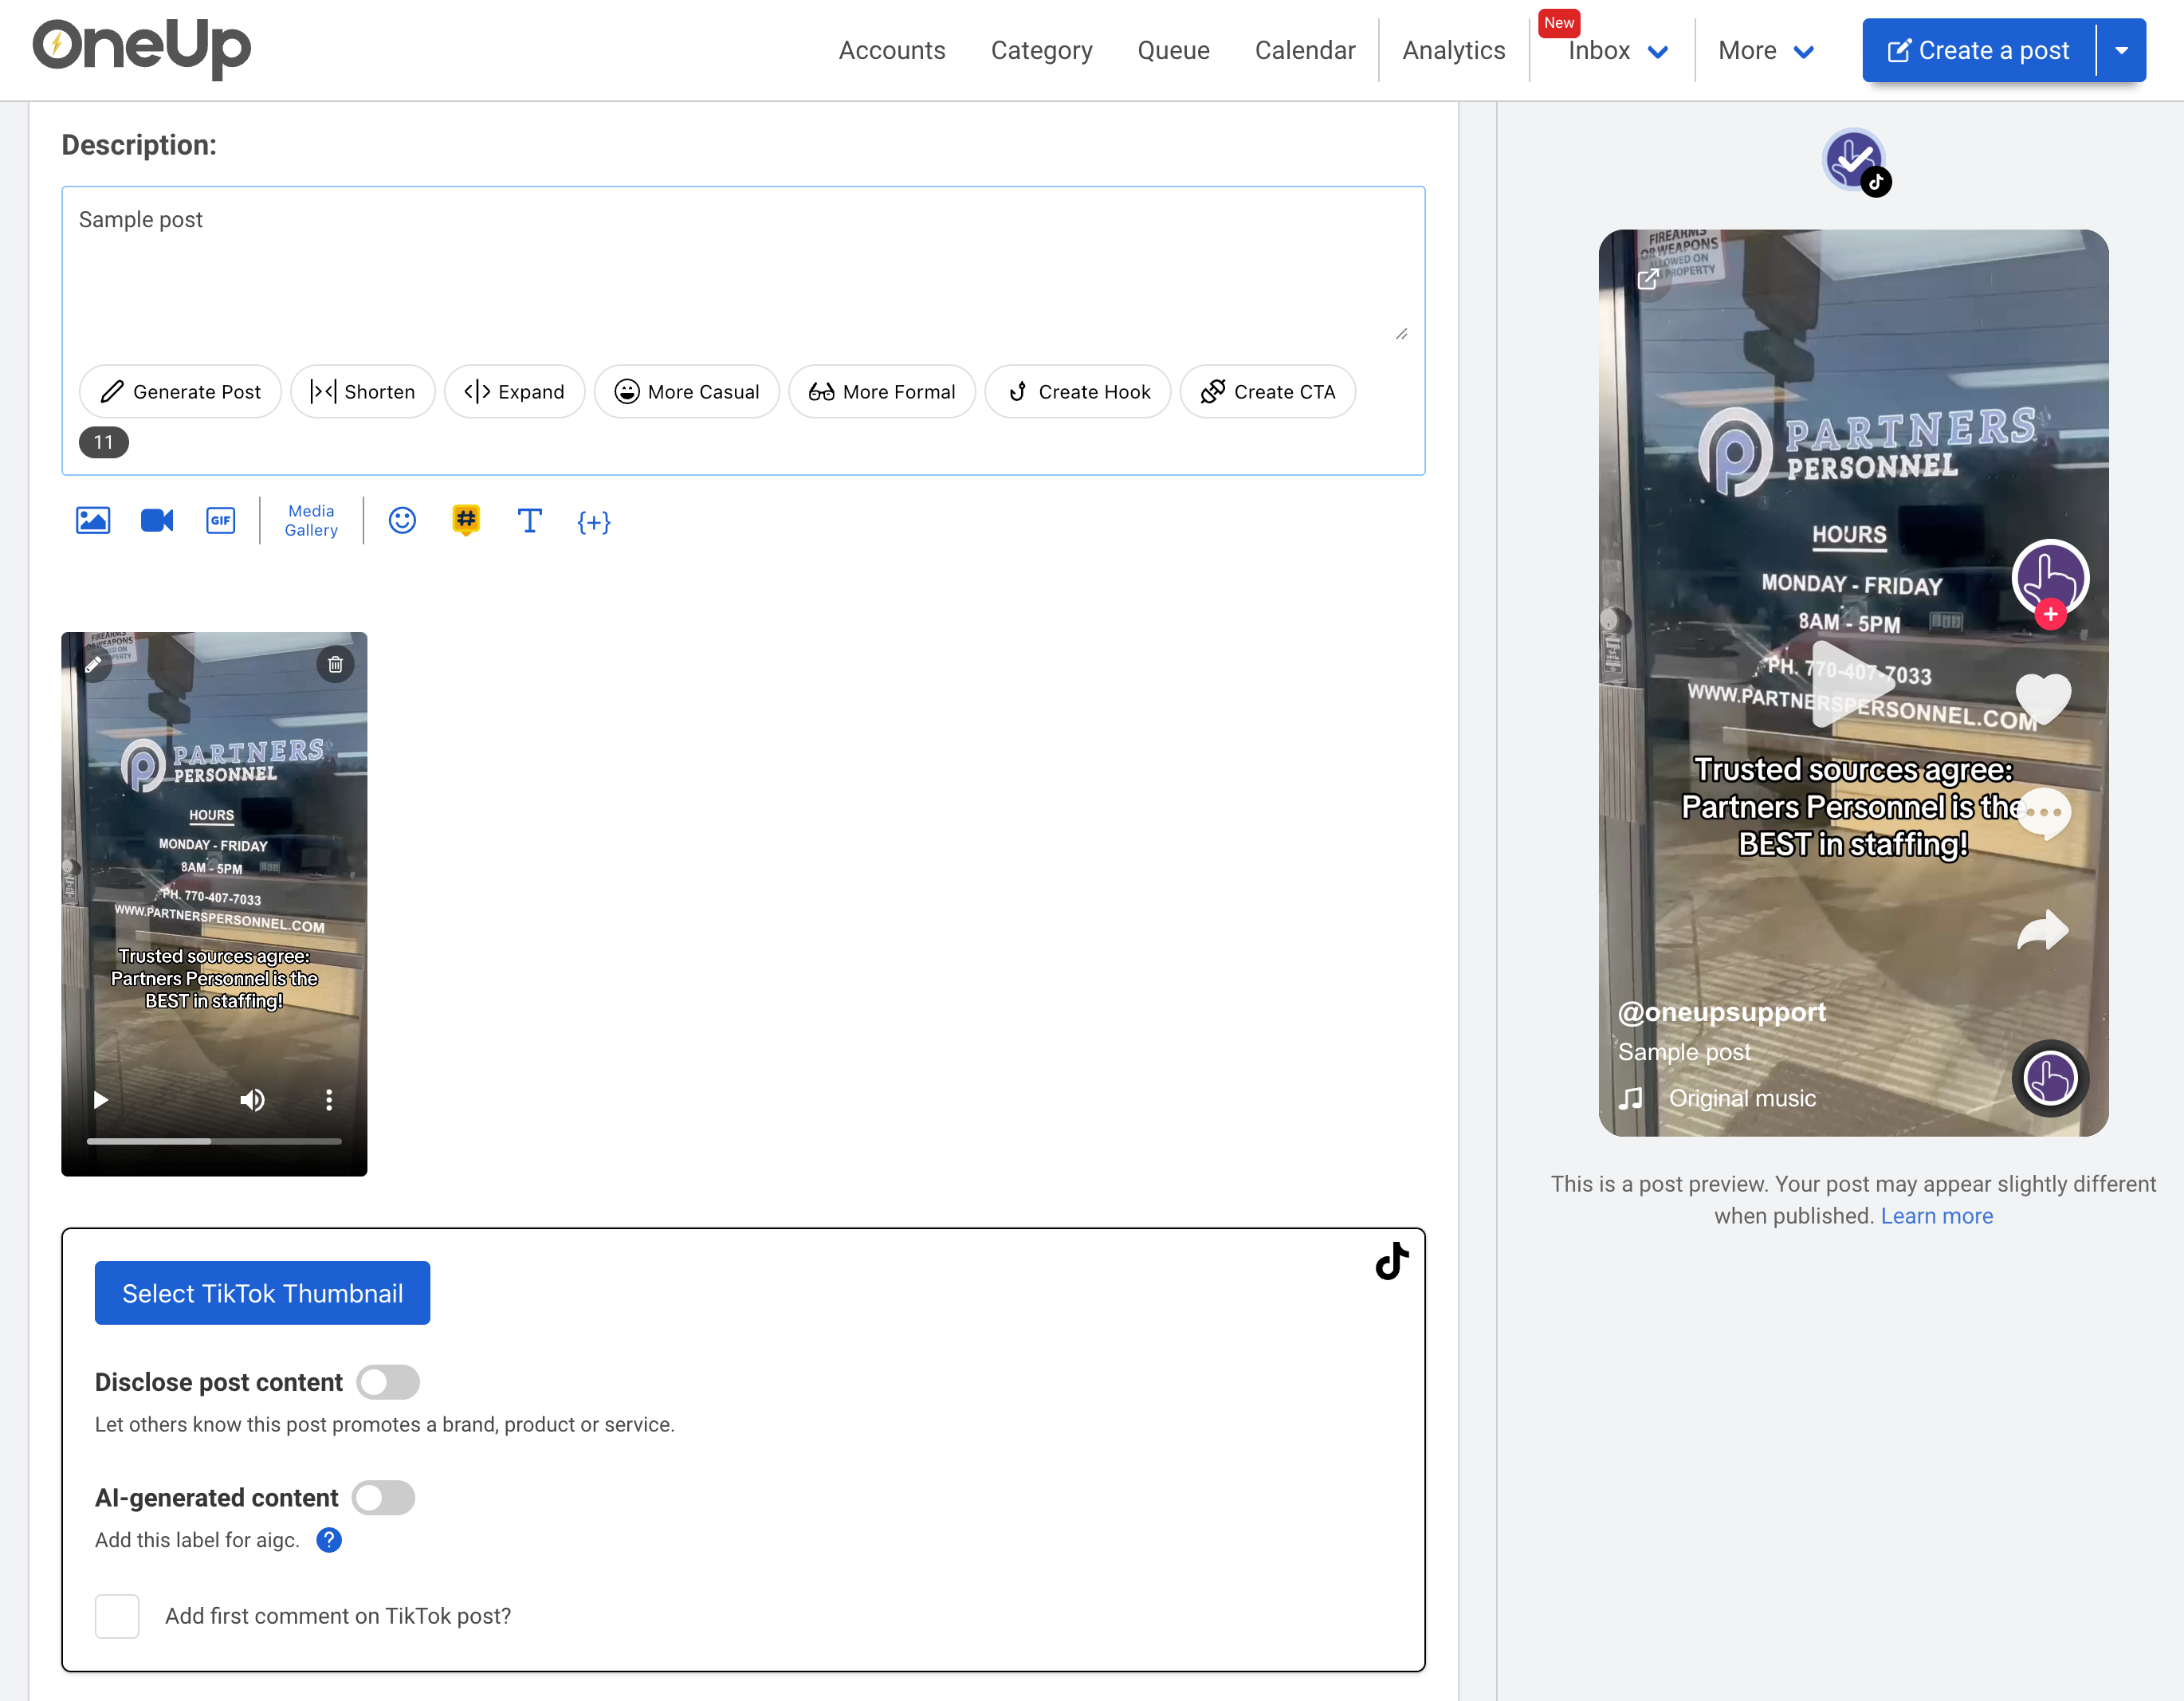
Task: Click the yellow hashtag generator icon
Action: pyautogui.click(x=466, y=519)
